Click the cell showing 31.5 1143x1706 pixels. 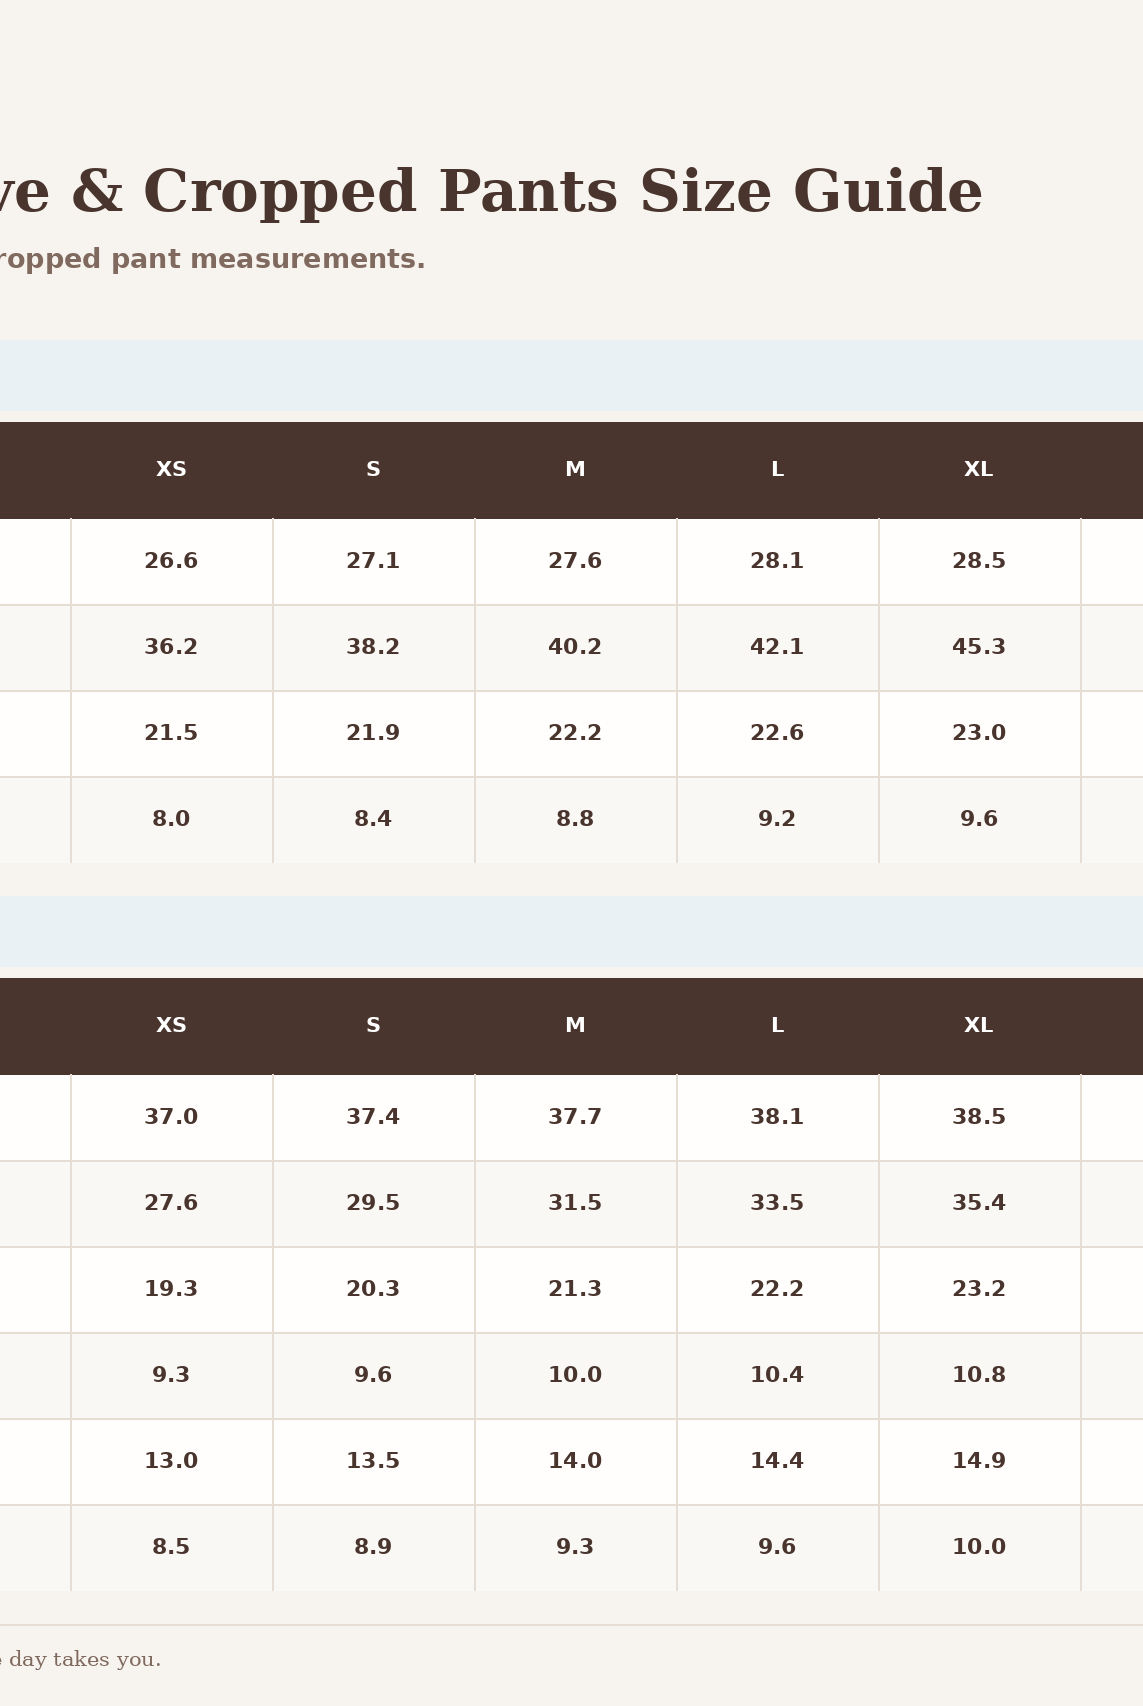click(576, 1204)
